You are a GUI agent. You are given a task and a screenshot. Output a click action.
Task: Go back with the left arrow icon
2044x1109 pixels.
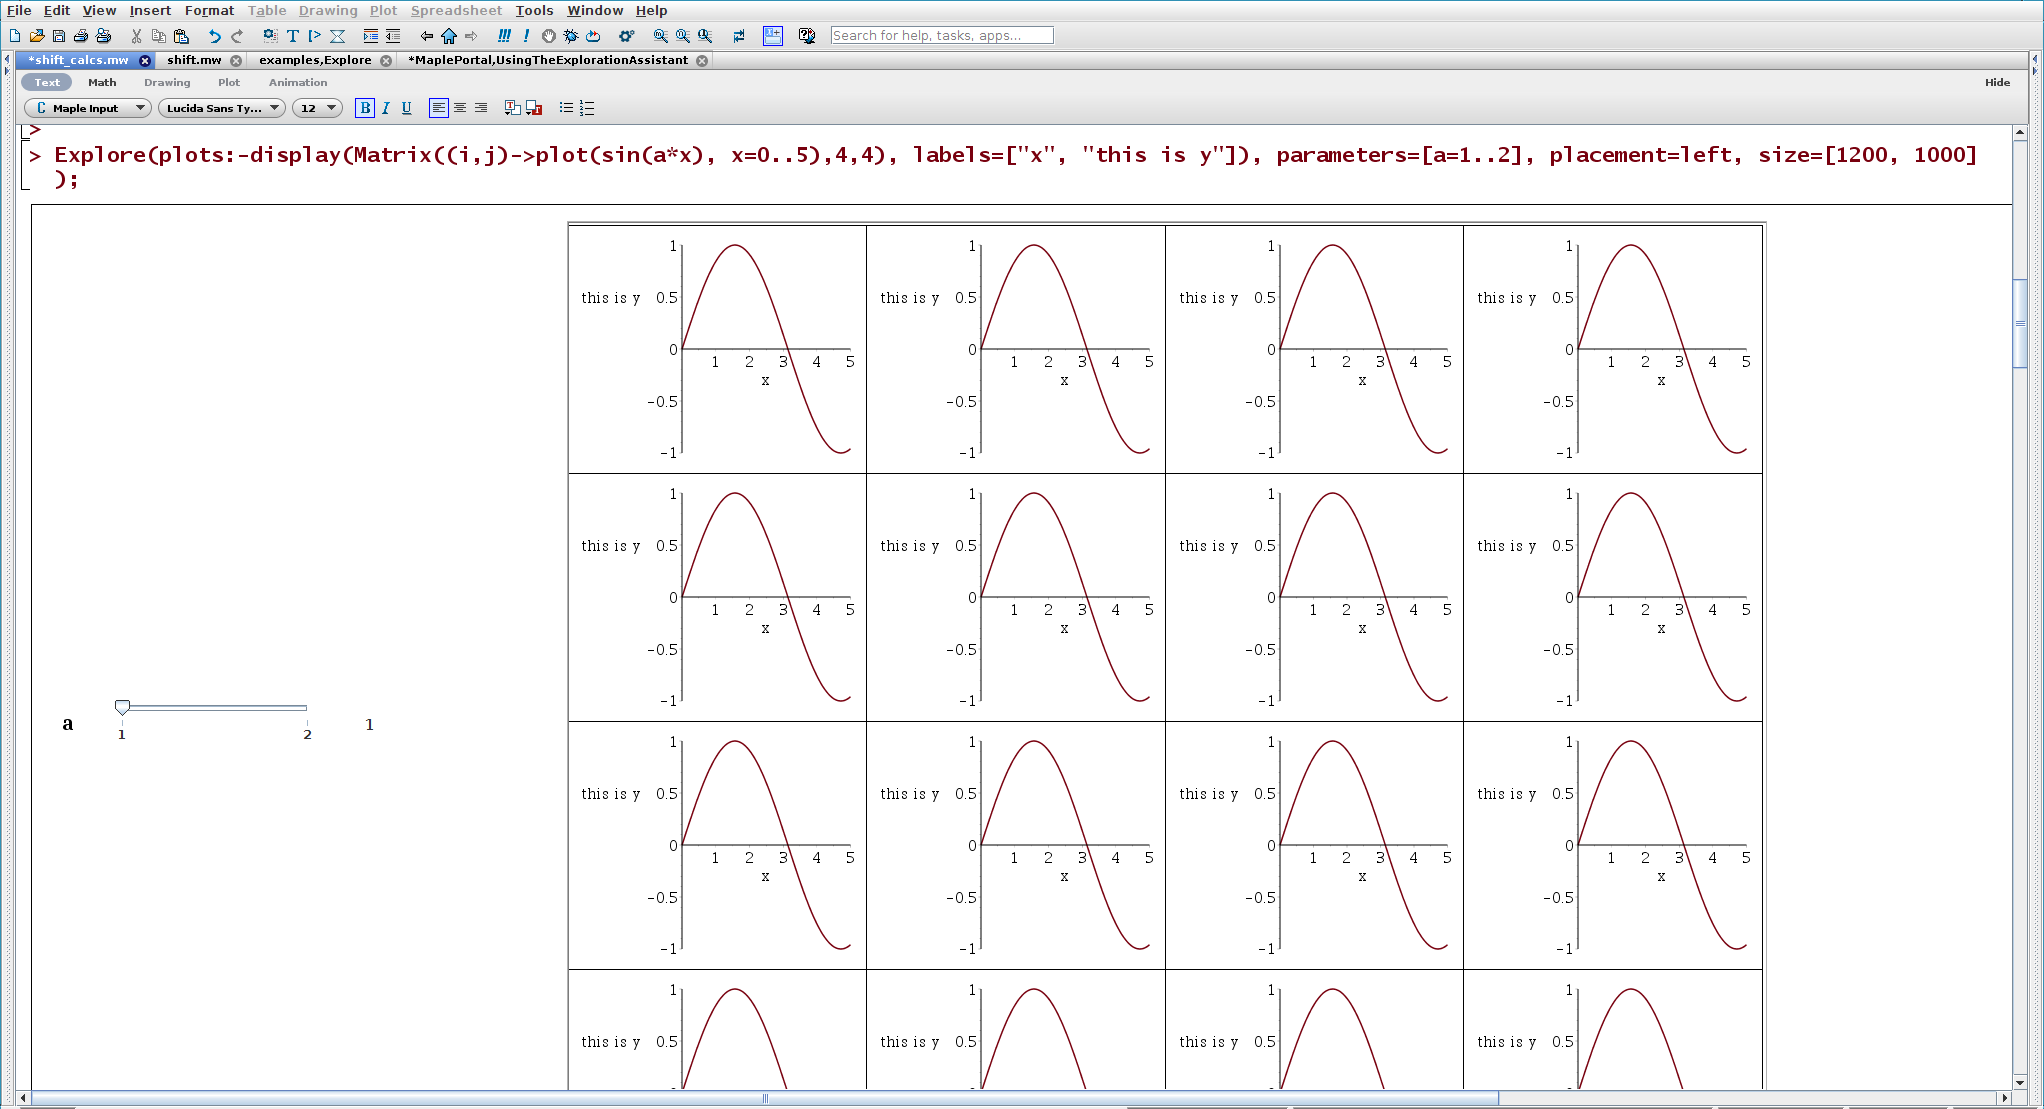tap(427, 36)
